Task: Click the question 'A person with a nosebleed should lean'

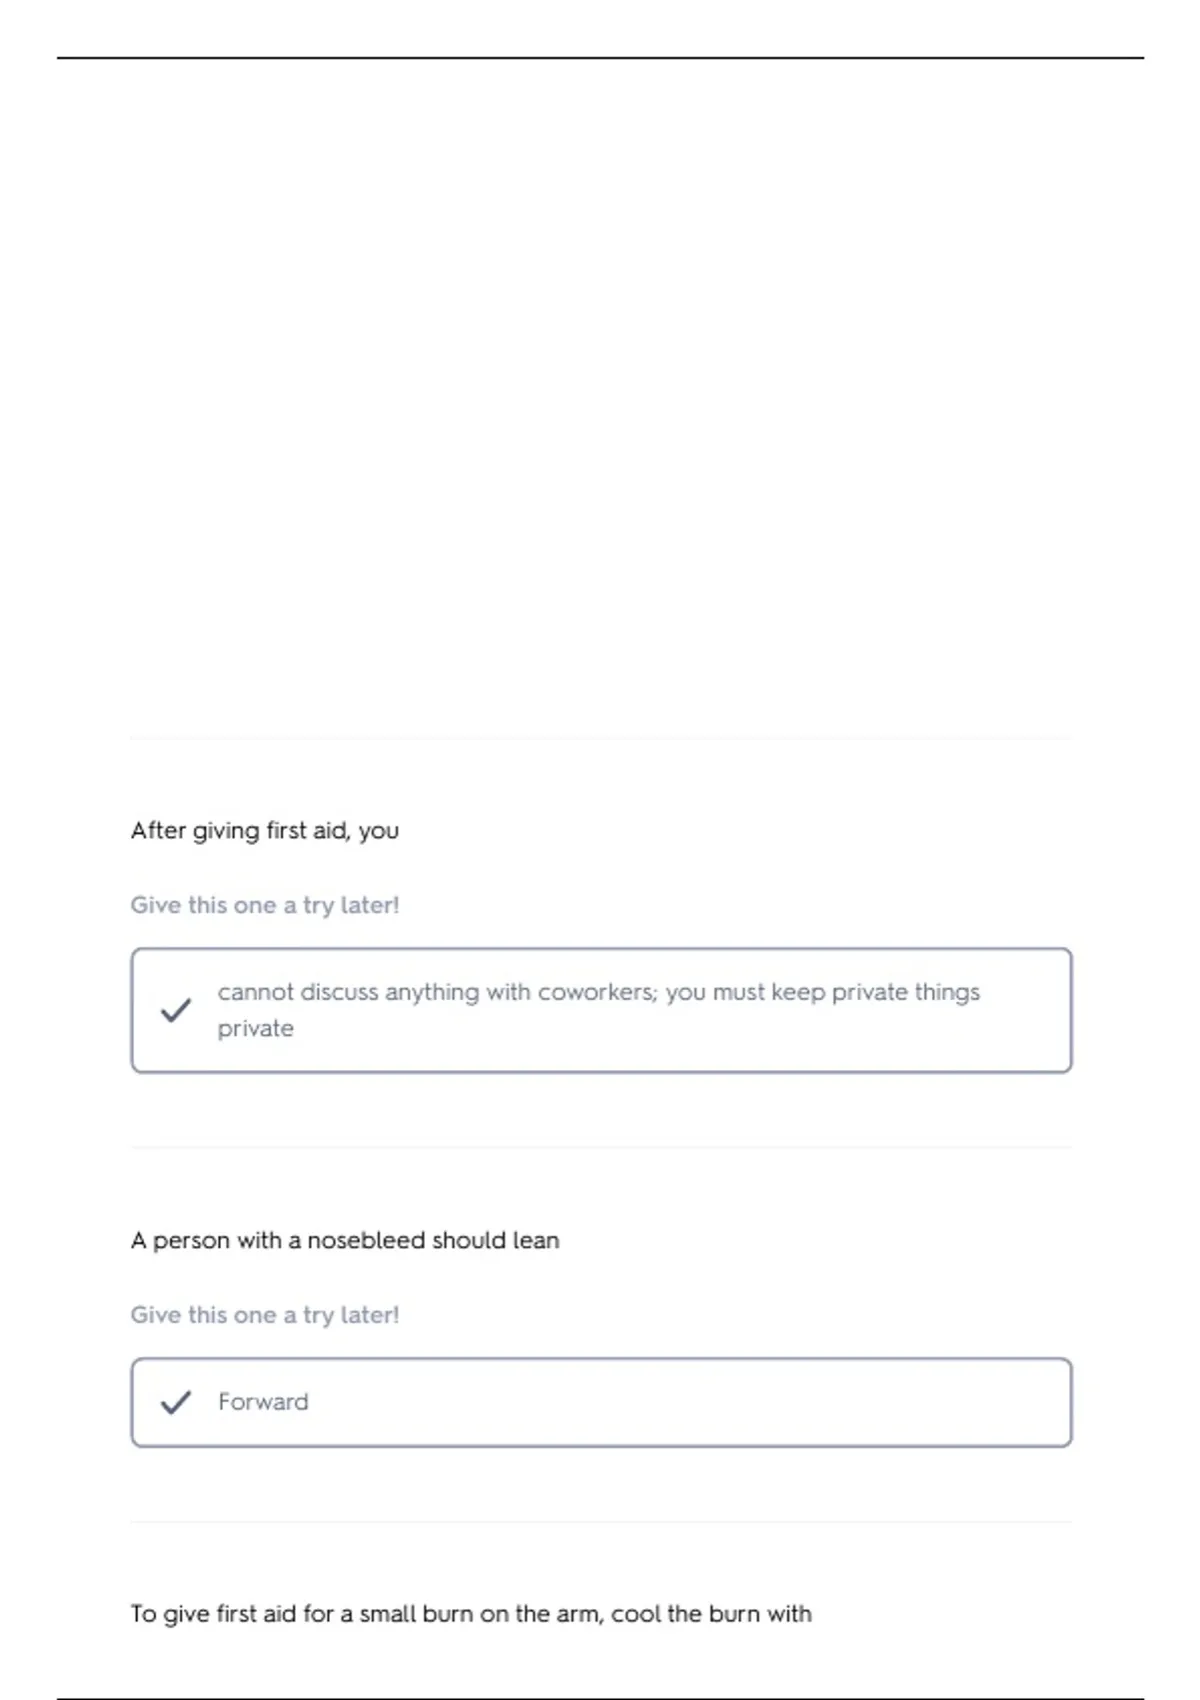Action: 345,1241
